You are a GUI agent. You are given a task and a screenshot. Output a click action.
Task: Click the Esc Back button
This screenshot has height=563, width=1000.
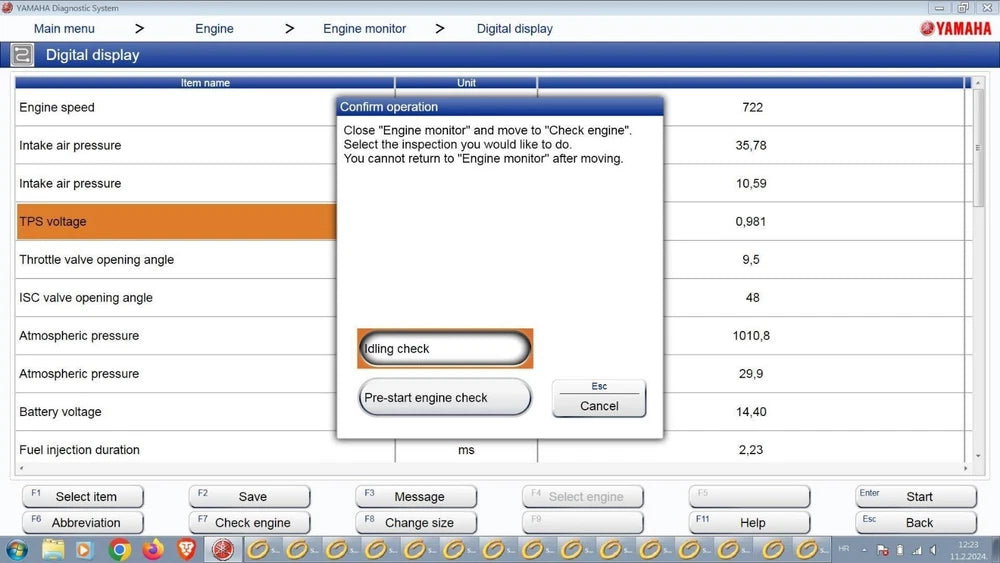(x=916, y=522)
